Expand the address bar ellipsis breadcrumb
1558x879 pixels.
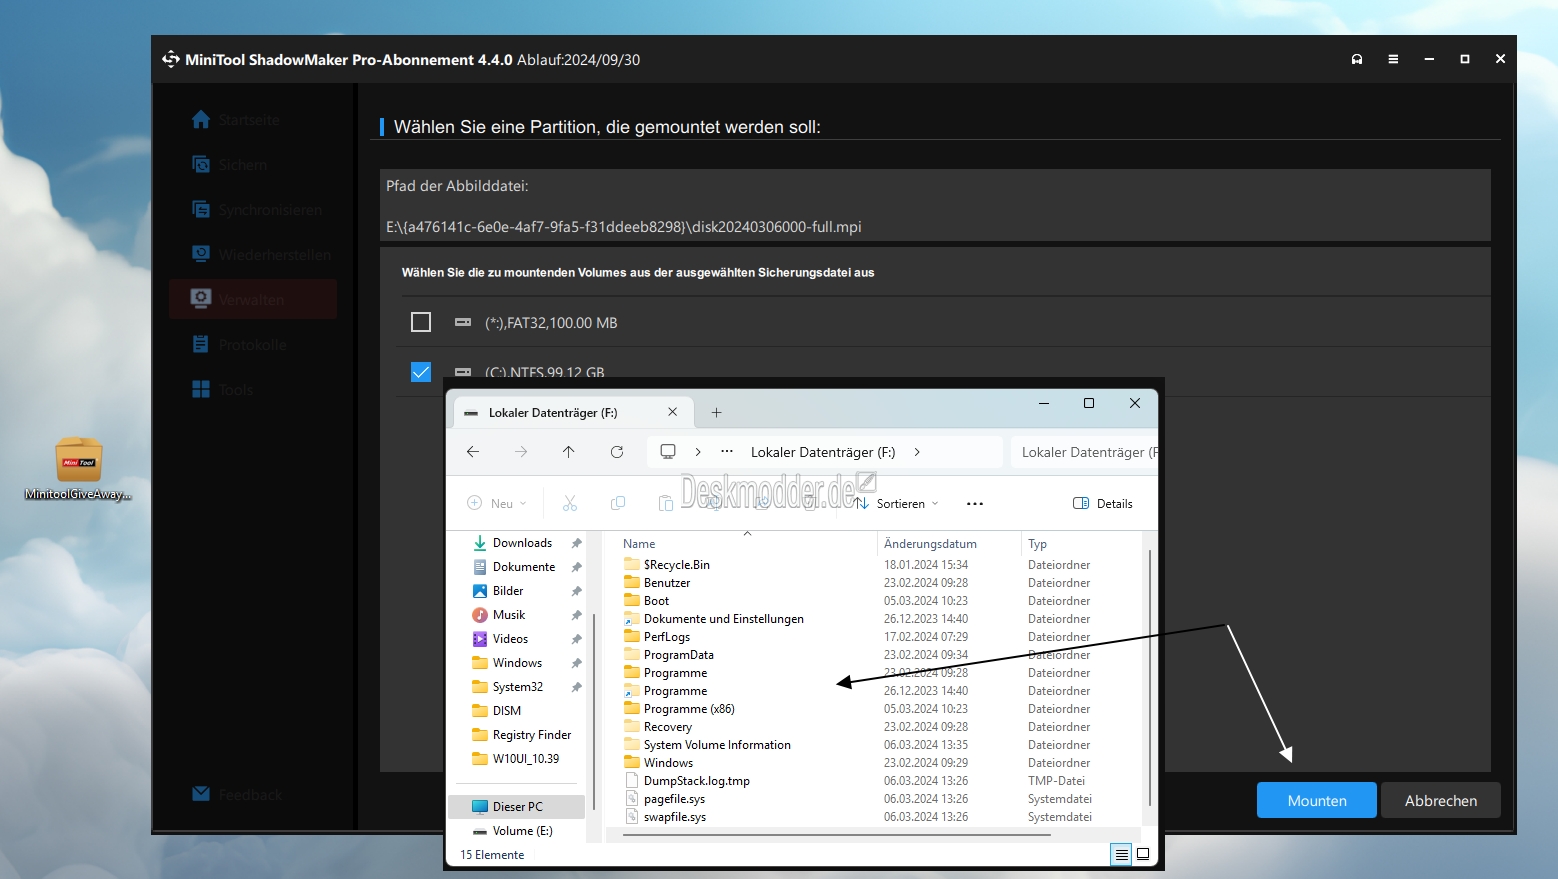click(x=727, y=452)
